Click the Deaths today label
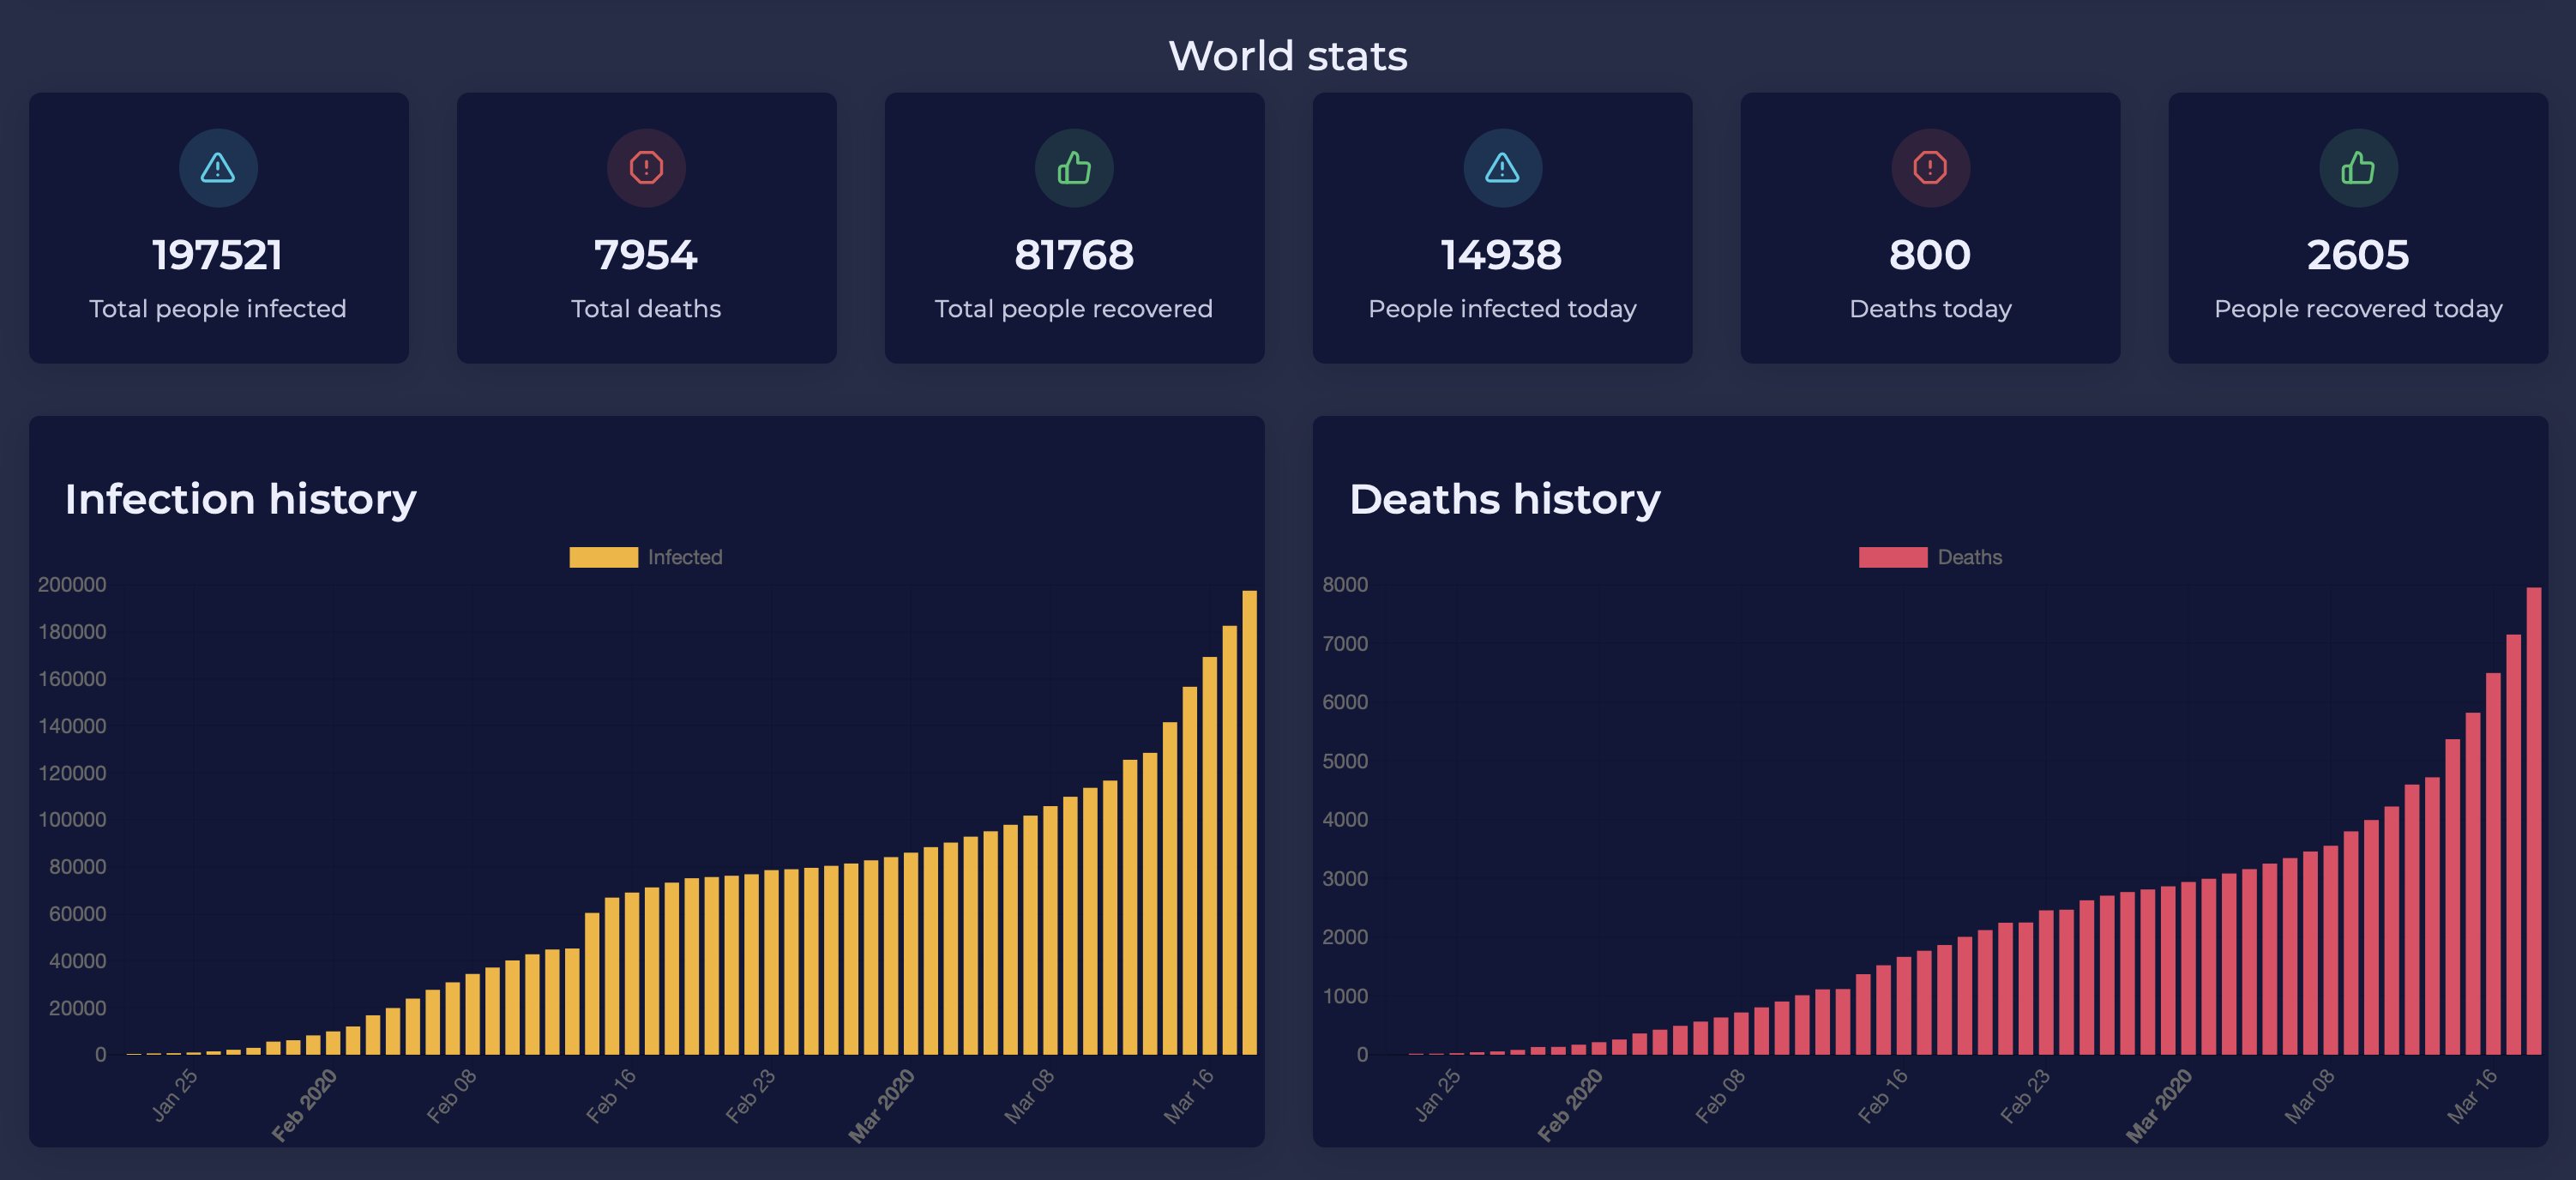This screenshot has width=2576, height=1180. 1930,309
